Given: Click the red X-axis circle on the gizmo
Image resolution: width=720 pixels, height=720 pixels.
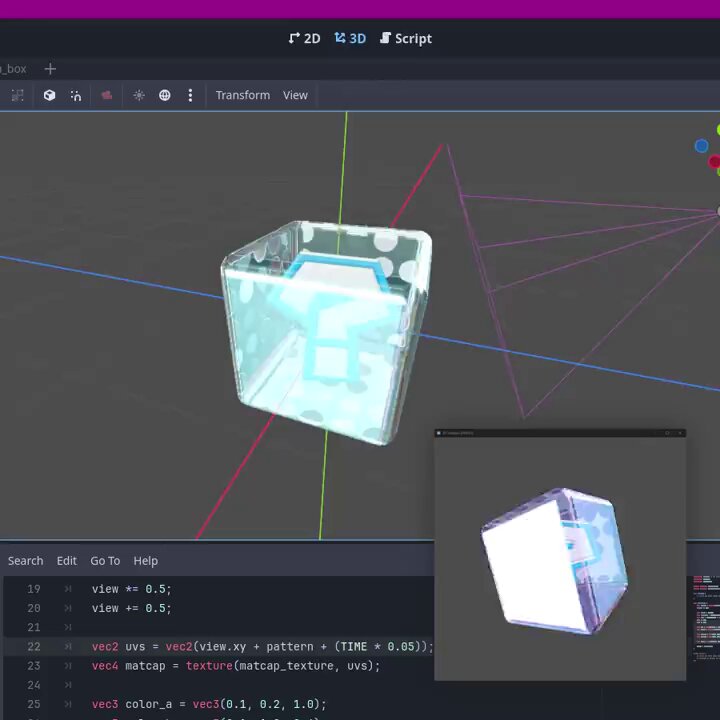Looking at the screenshot, I should point(714,162).
